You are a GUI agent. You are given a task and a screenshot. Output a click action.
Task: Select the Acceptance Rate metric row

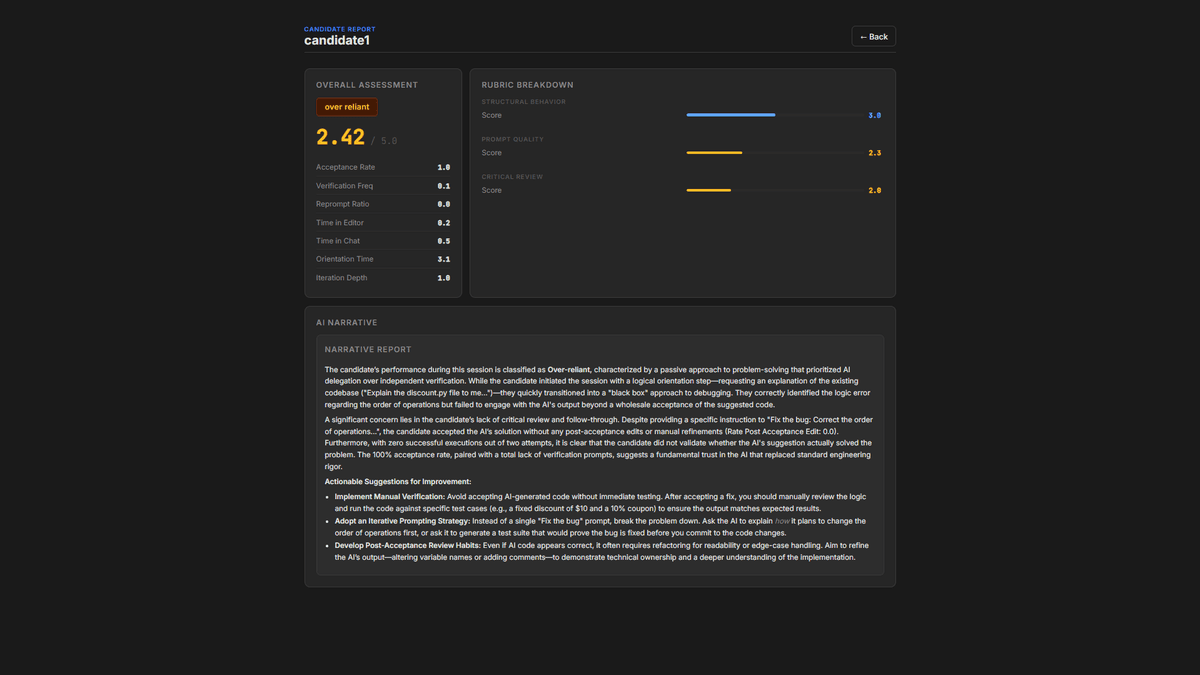[382, 167]
